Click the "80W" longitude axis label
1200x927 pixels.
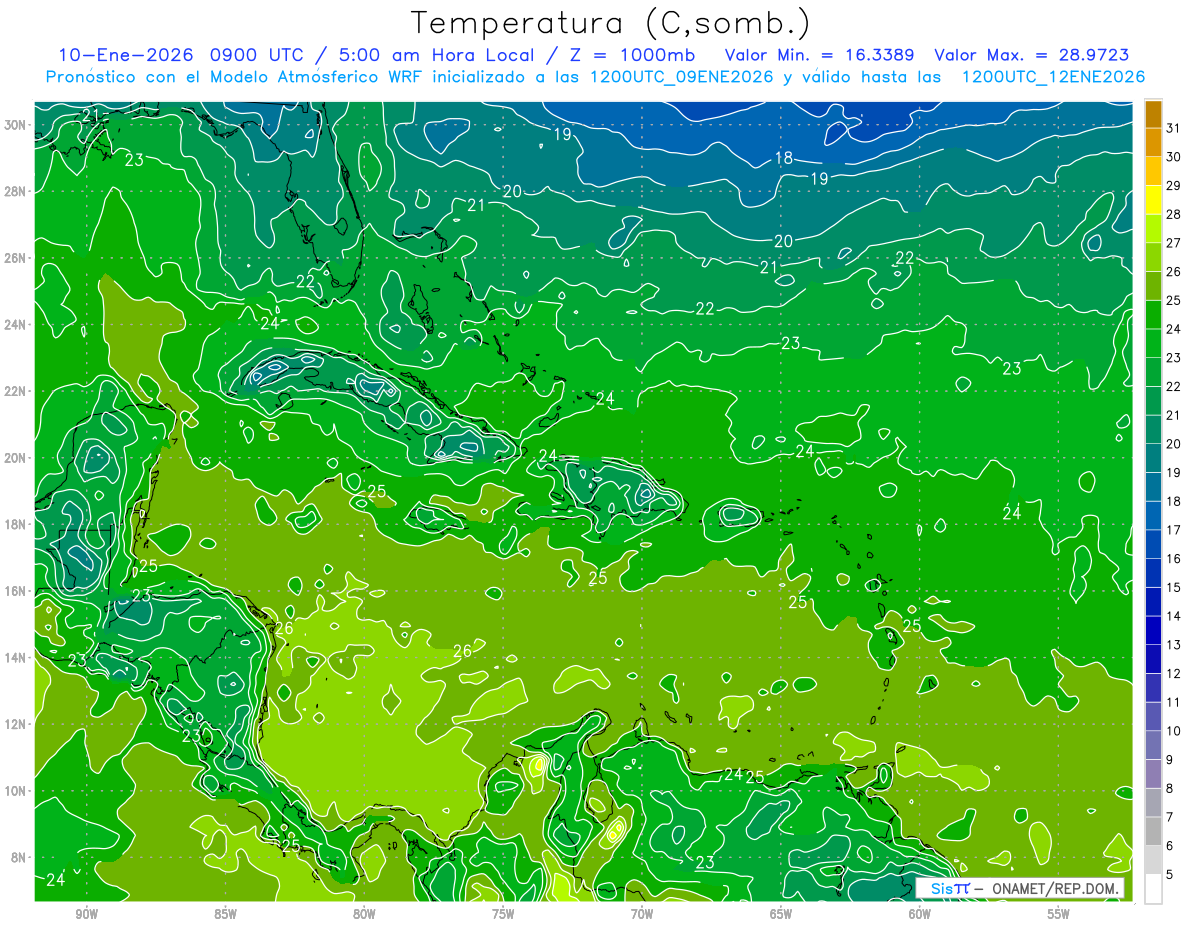364,914
